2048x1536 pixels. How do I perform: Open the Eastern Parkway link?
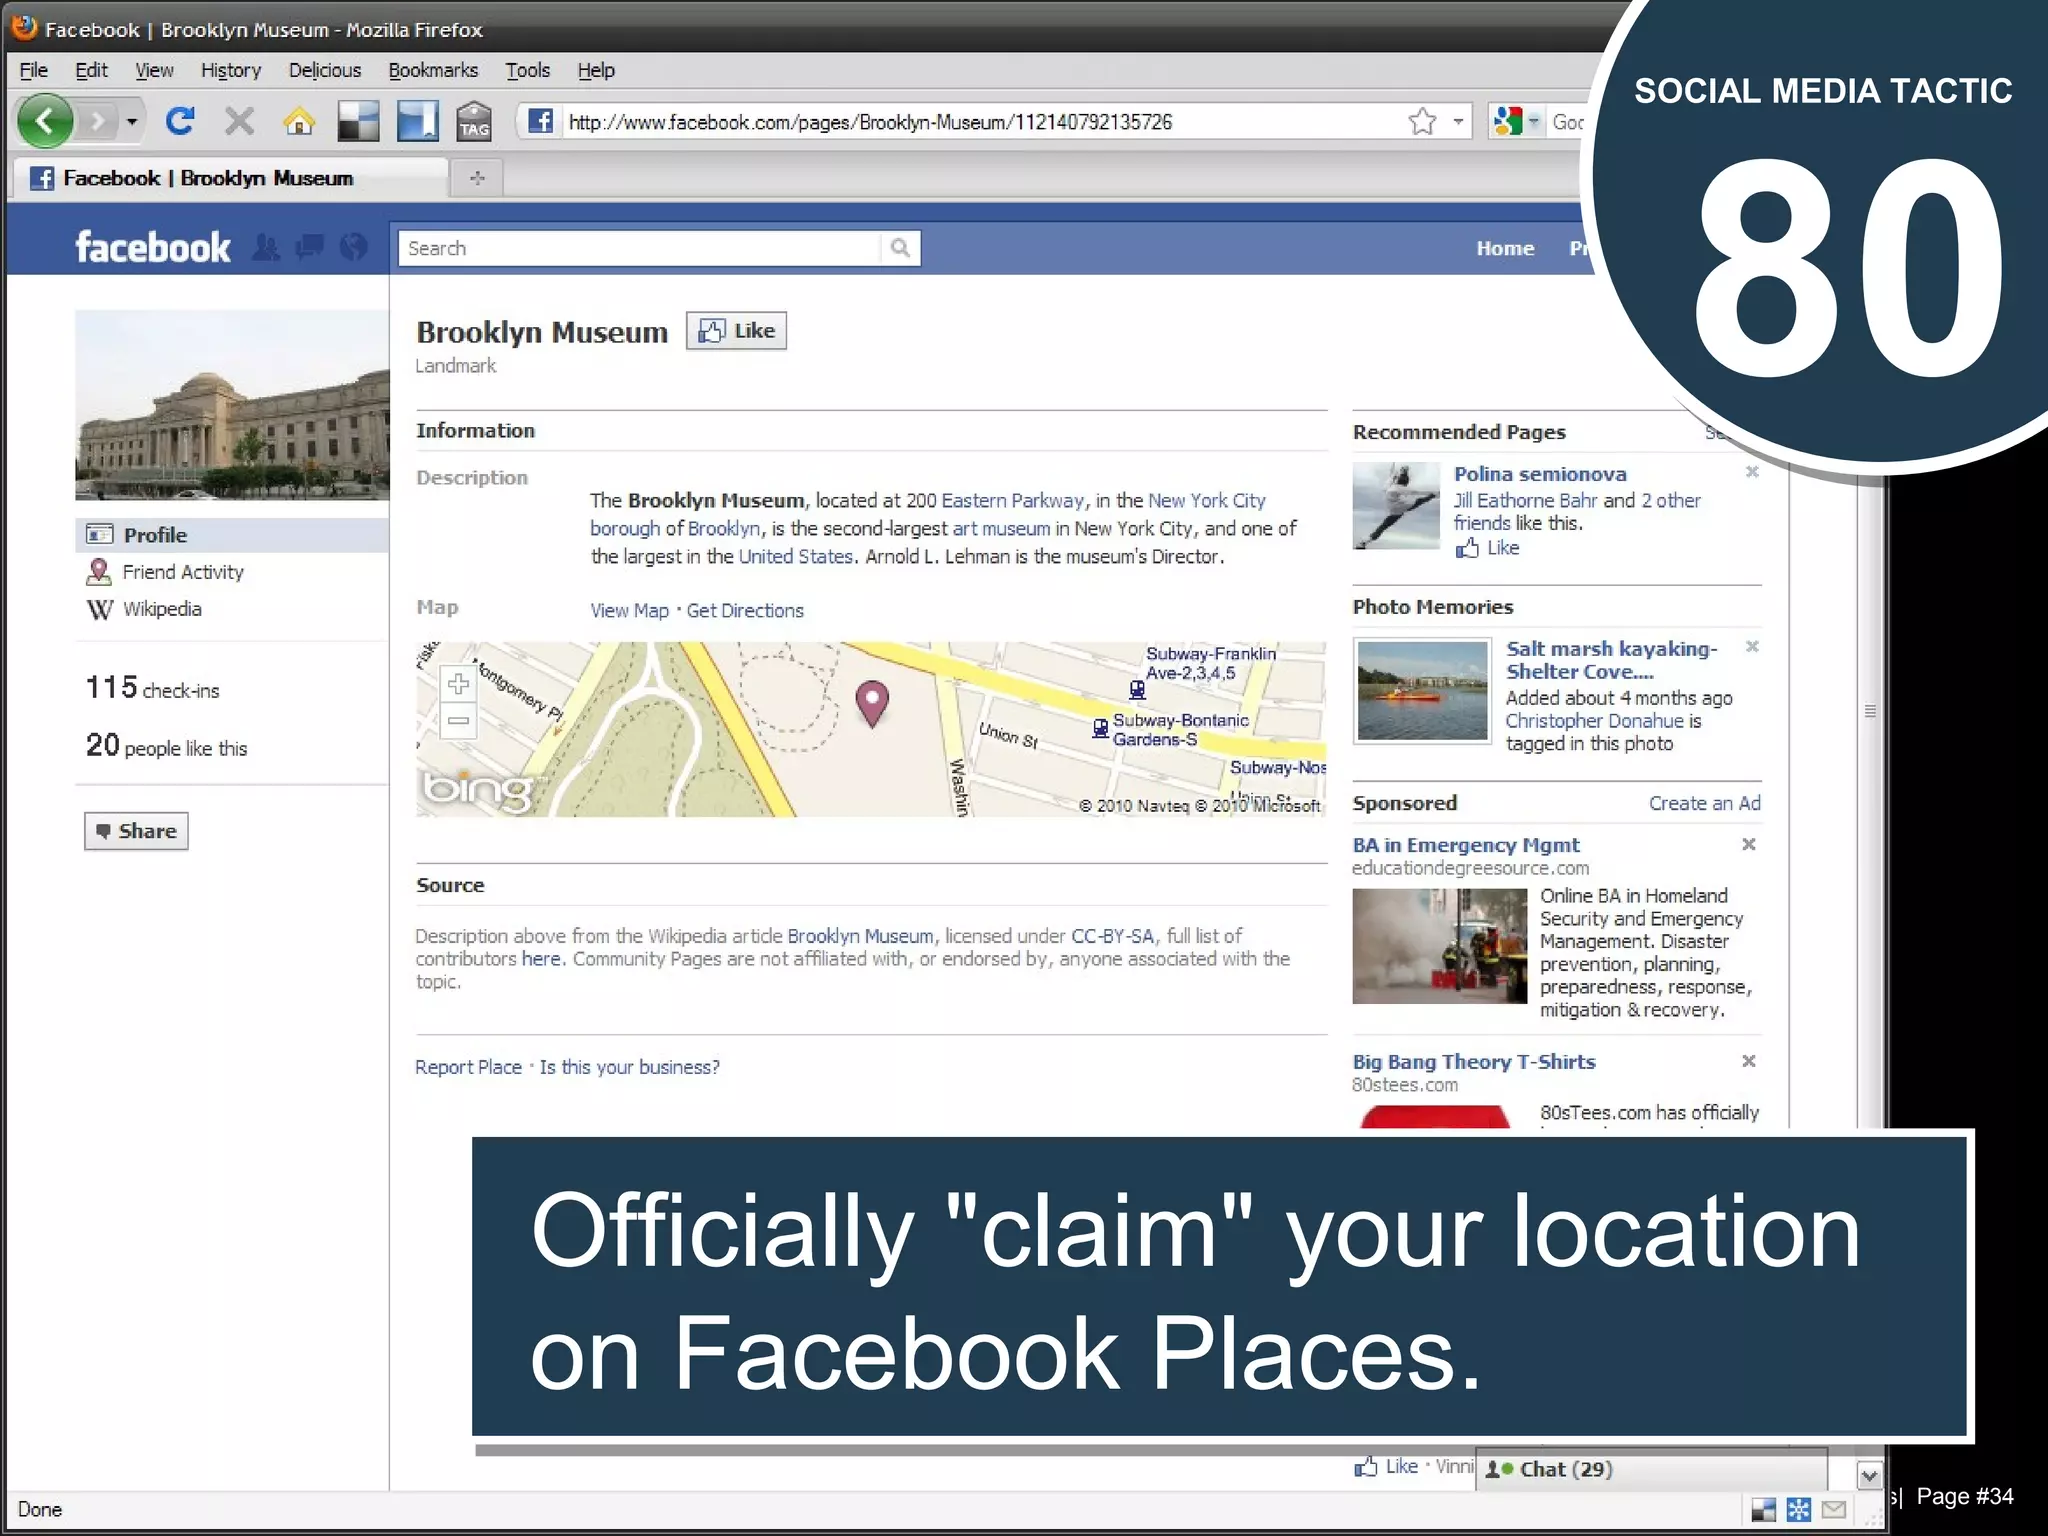coord(1012,500)
